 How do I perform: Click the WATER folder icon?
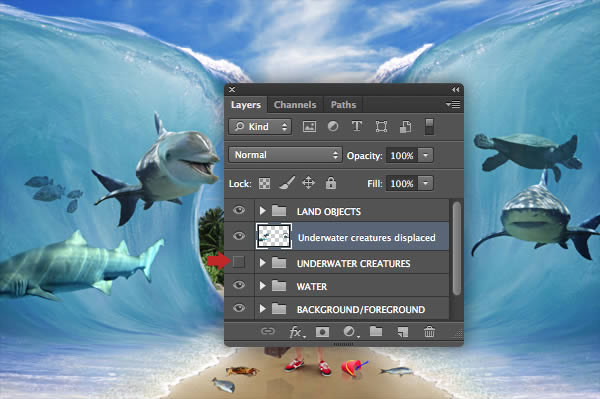(279, 286)
